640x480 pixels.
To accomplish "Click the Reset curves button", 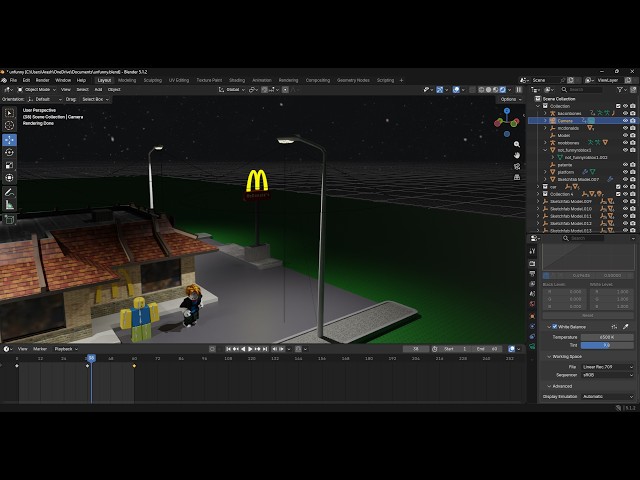I will (x=588, y=316).
